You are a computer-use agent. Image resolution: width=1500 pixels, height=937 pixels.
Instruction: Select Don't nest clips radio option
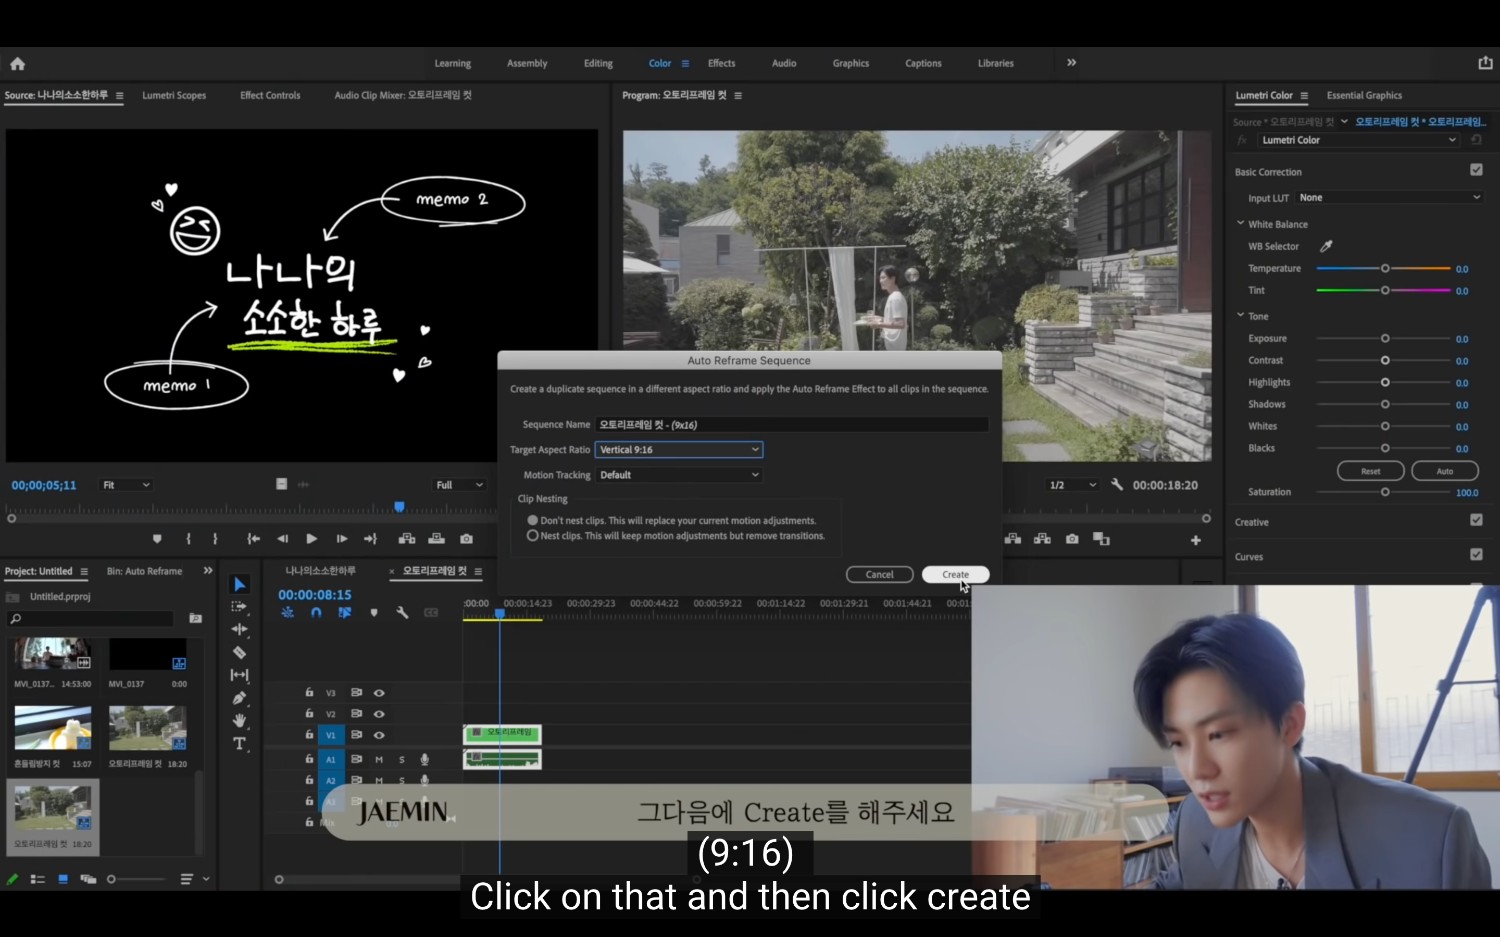[533, 520]
